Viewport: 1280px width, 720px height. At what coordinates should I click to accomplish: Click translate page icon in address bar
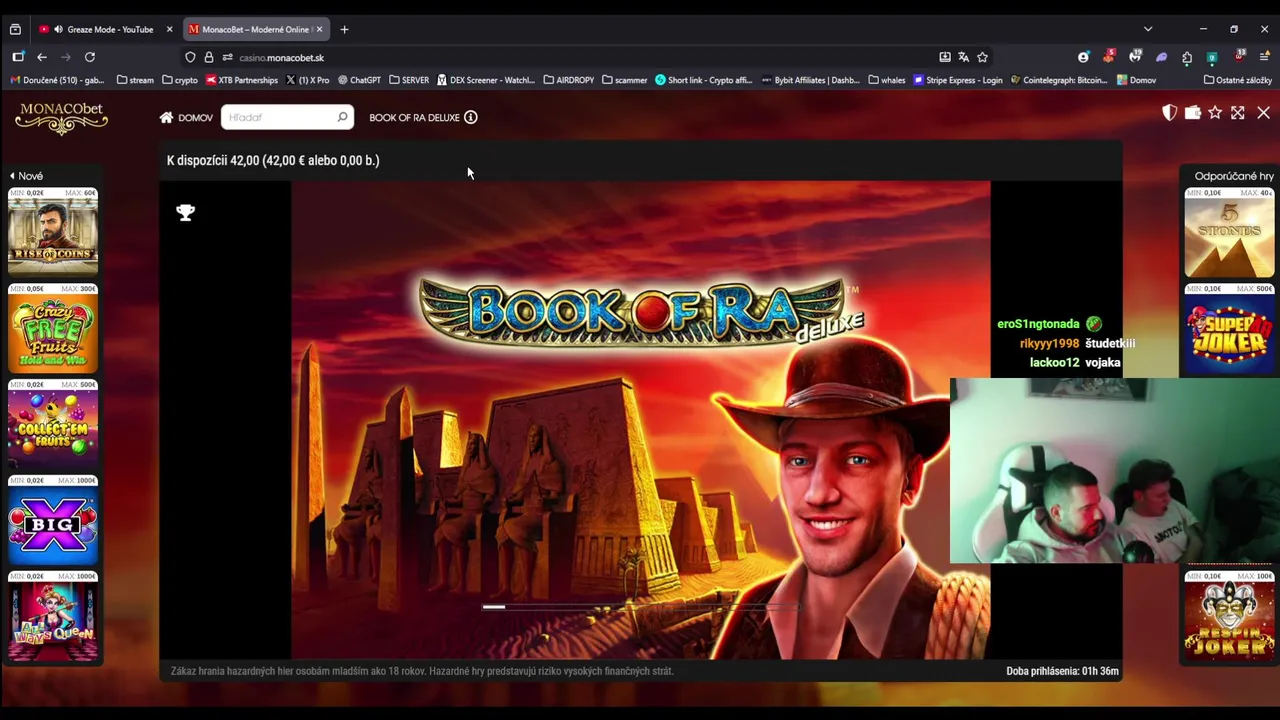click(x=963, y=57)
